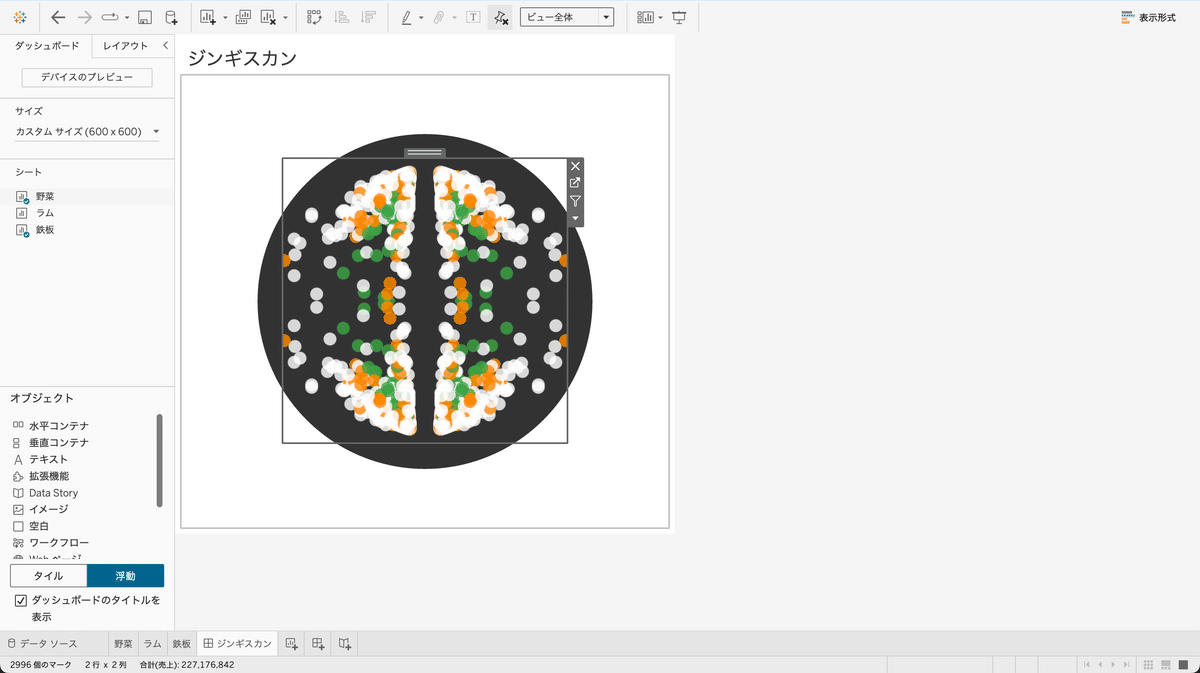
Task: Select the ワークフロー object
Action: pos(51,542)
